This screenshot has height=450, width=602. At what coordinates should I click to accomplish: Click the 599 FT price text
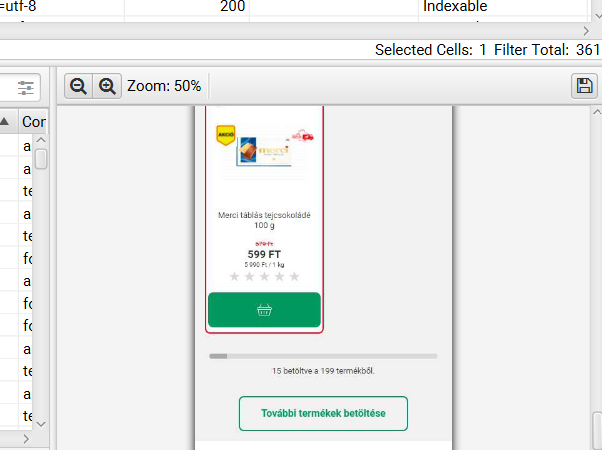click(264, 254)
